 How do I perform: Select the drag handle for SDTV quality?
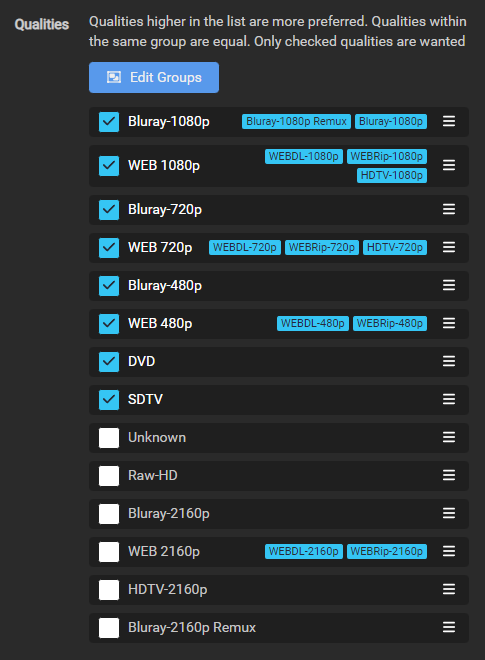[449, 399]
